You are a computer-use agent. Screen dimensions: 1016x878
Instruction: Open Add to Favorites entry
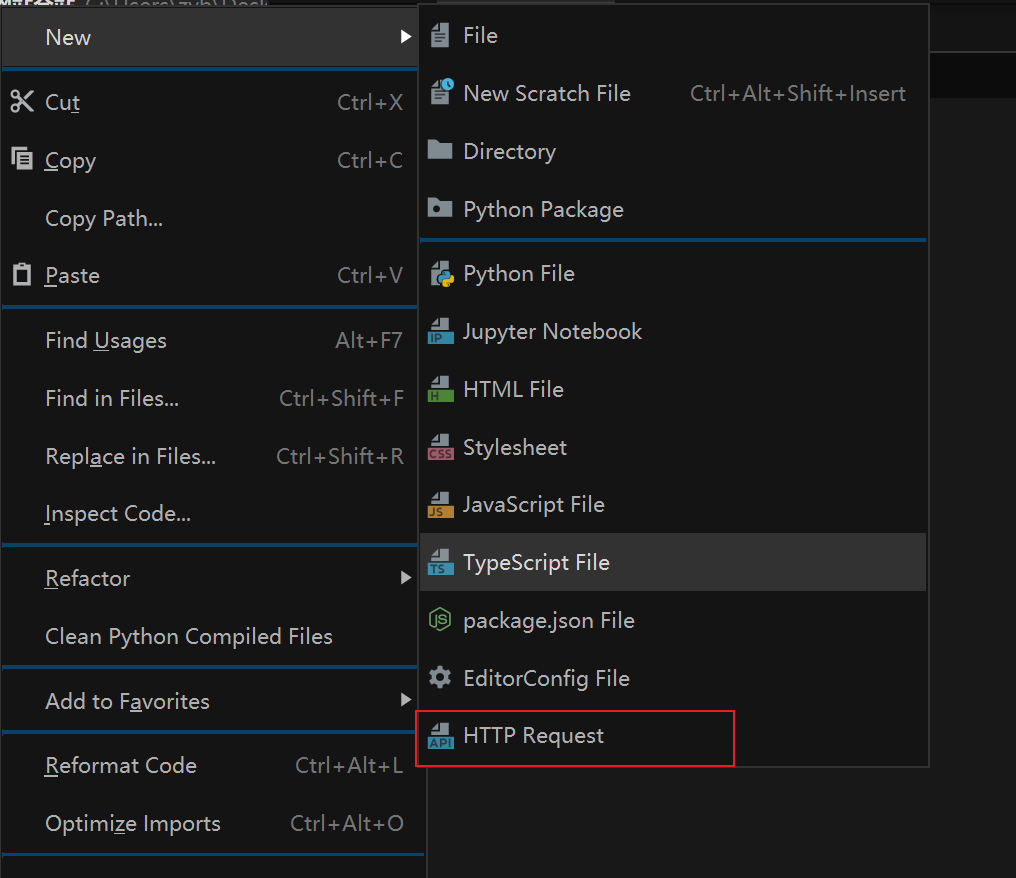point(210,701)
